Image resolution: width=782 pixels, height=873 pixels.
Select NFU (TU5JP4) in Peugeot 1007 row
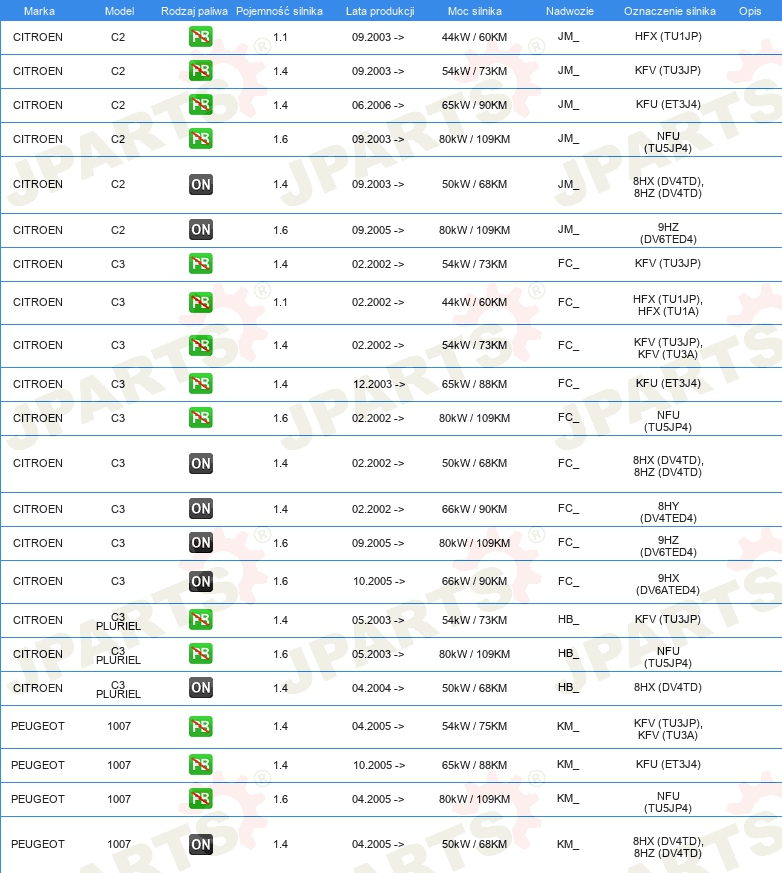click(x=668, y=802)
